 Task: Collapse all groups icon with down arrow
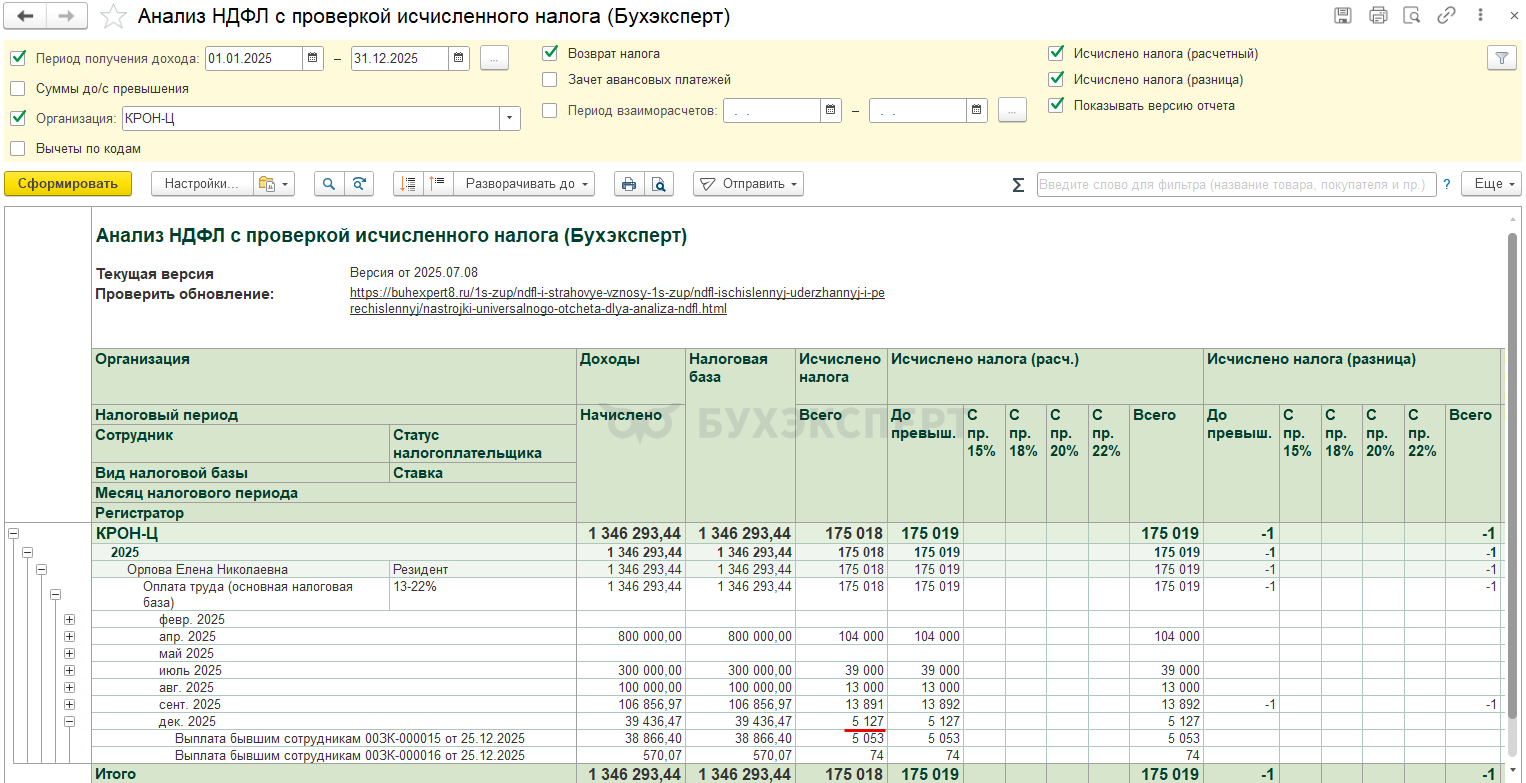(x=408, y=184)
